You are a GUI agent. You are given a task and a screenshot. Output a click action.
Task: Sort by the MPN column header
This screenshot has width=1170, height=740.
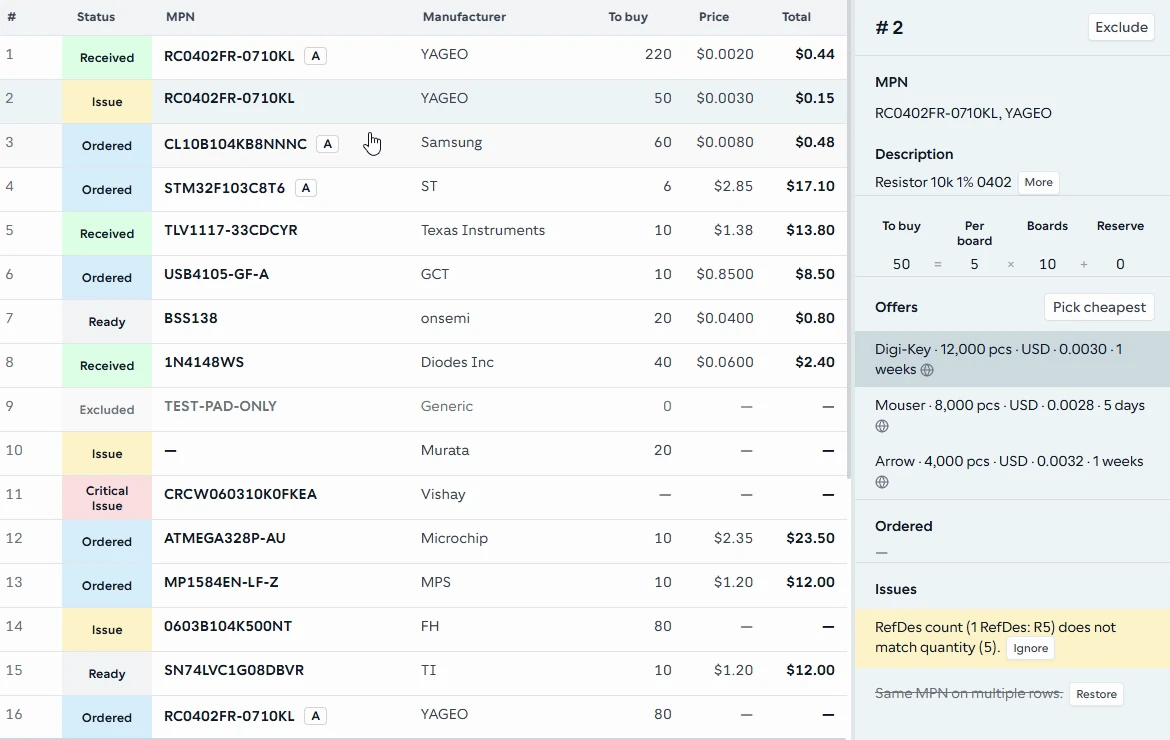pyautogui.click(x=180, y=16)
